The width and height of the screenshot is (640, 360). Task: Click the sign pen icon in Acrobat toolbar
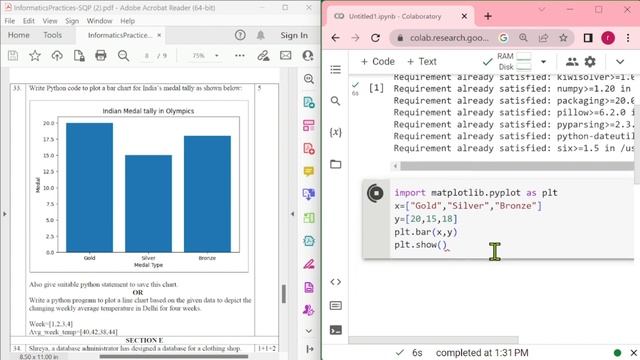[263, 56]
